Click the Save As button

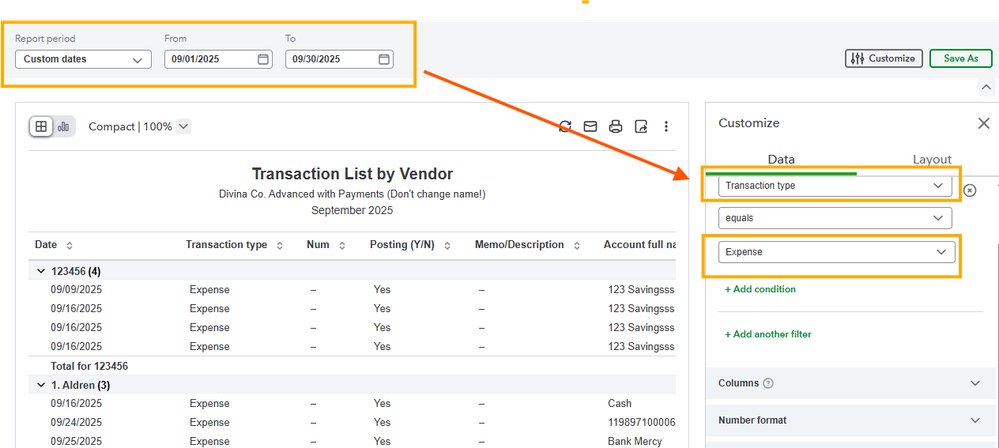tap(961, 58)
